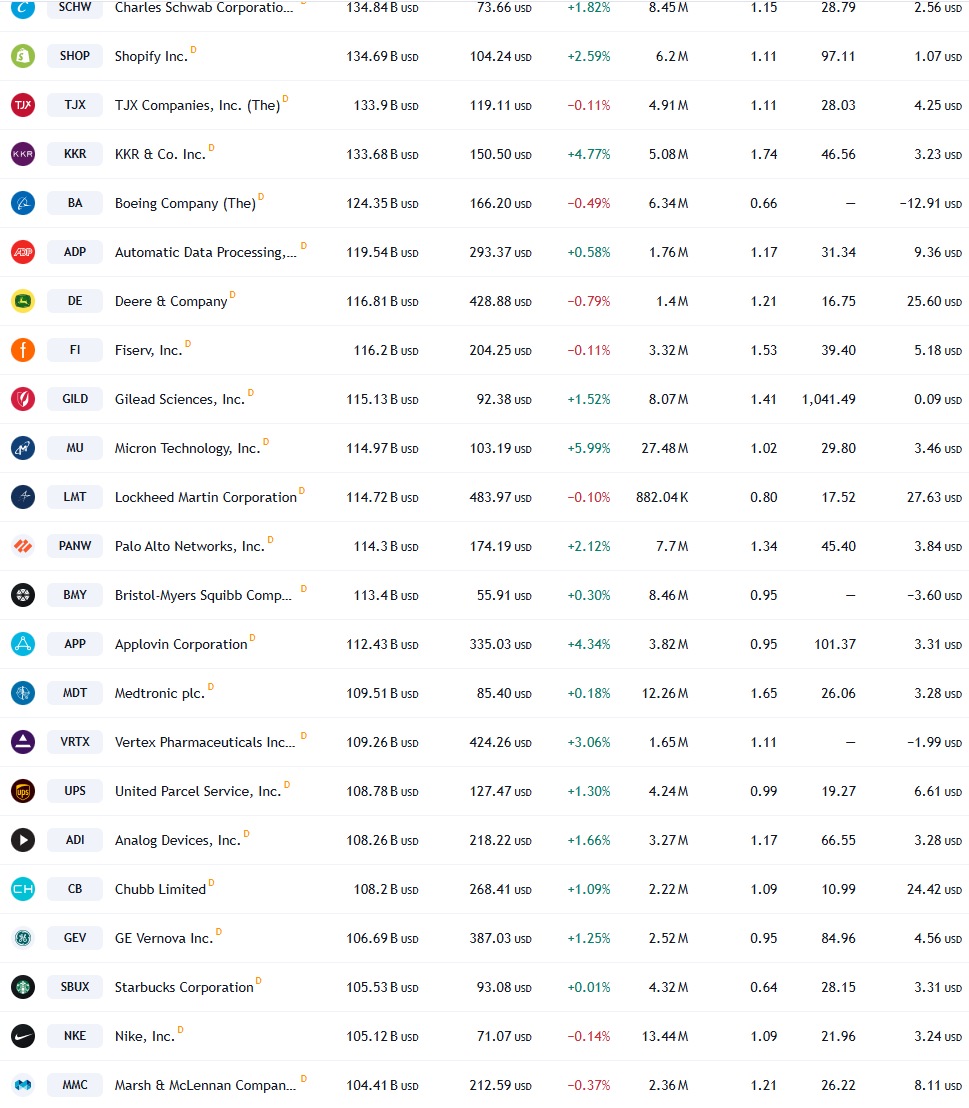Open the Medtronic plc. link
Image resolution: width=969 pixels, height=1108 pixels.
tap(160, 693)
